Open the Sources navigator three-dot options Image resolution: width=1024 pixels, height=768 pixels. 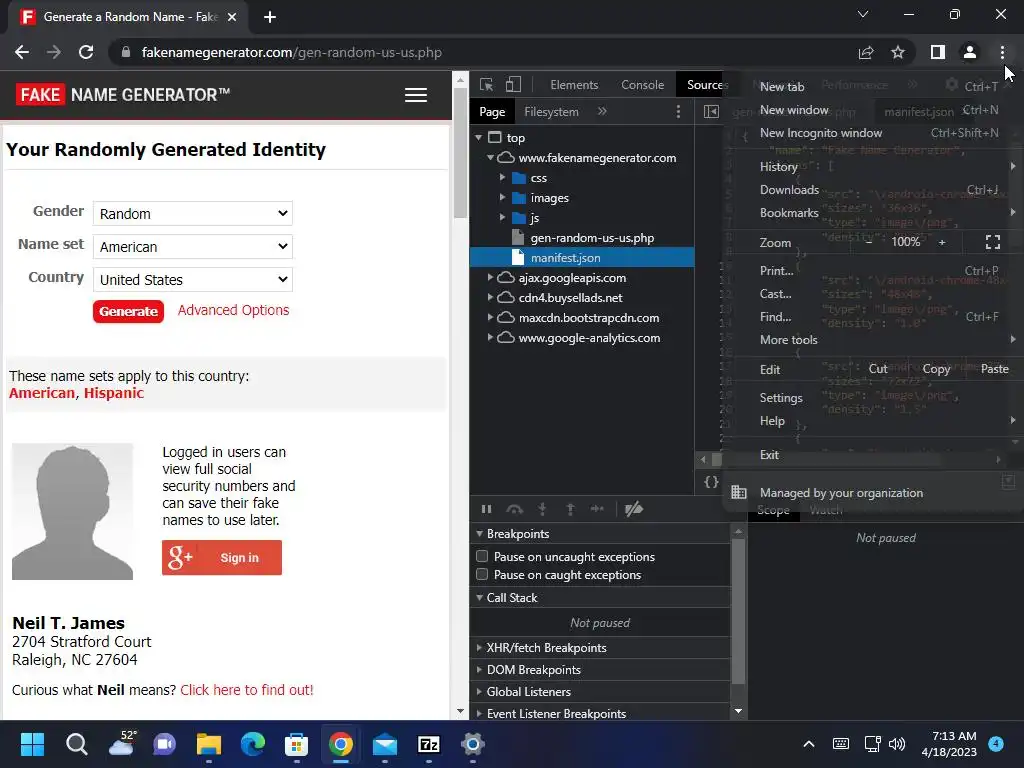click(x=679, y=112)
